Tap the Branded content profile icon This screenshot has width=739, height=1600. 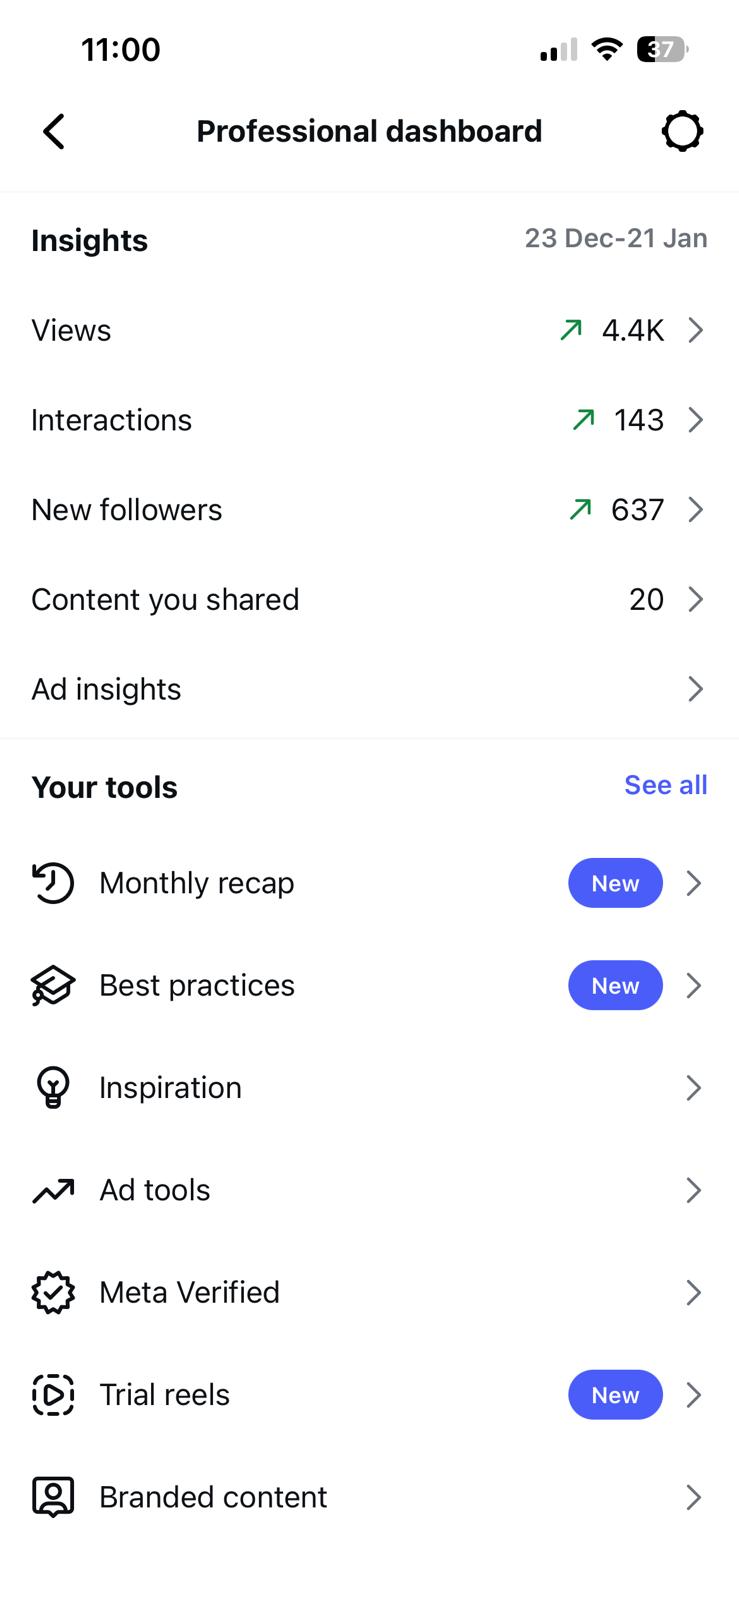coord(52,1497)
